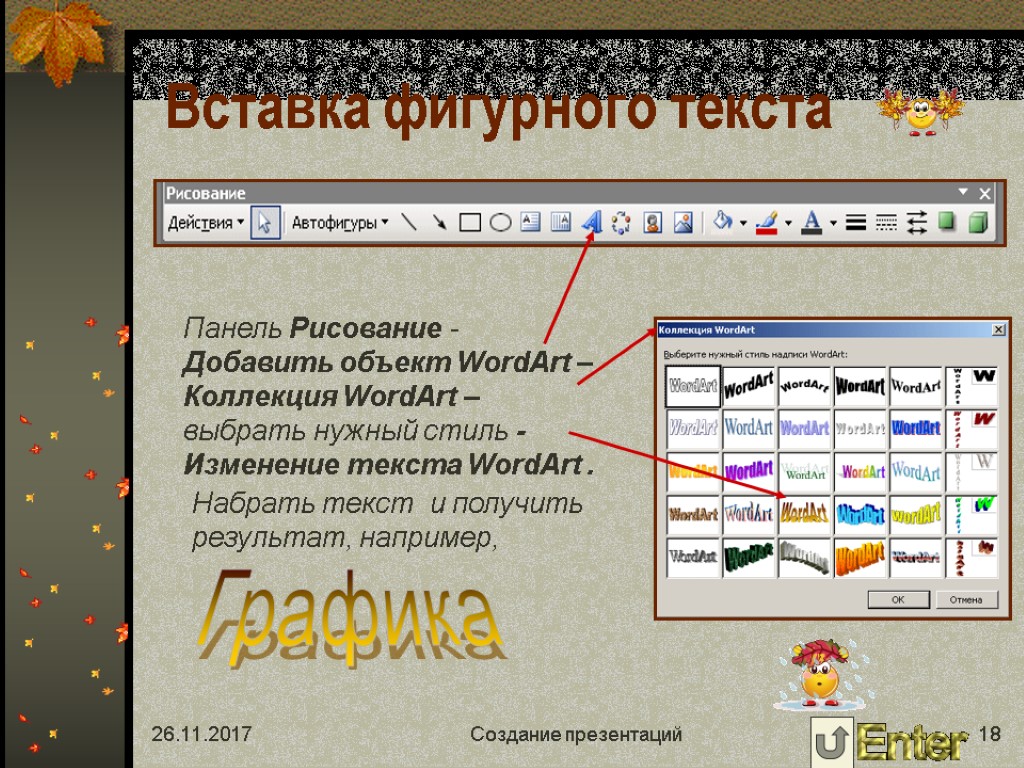Select the solid blue bold WordArt style
The width and height of the screenshot is (1024, 768).
point(916,428)
